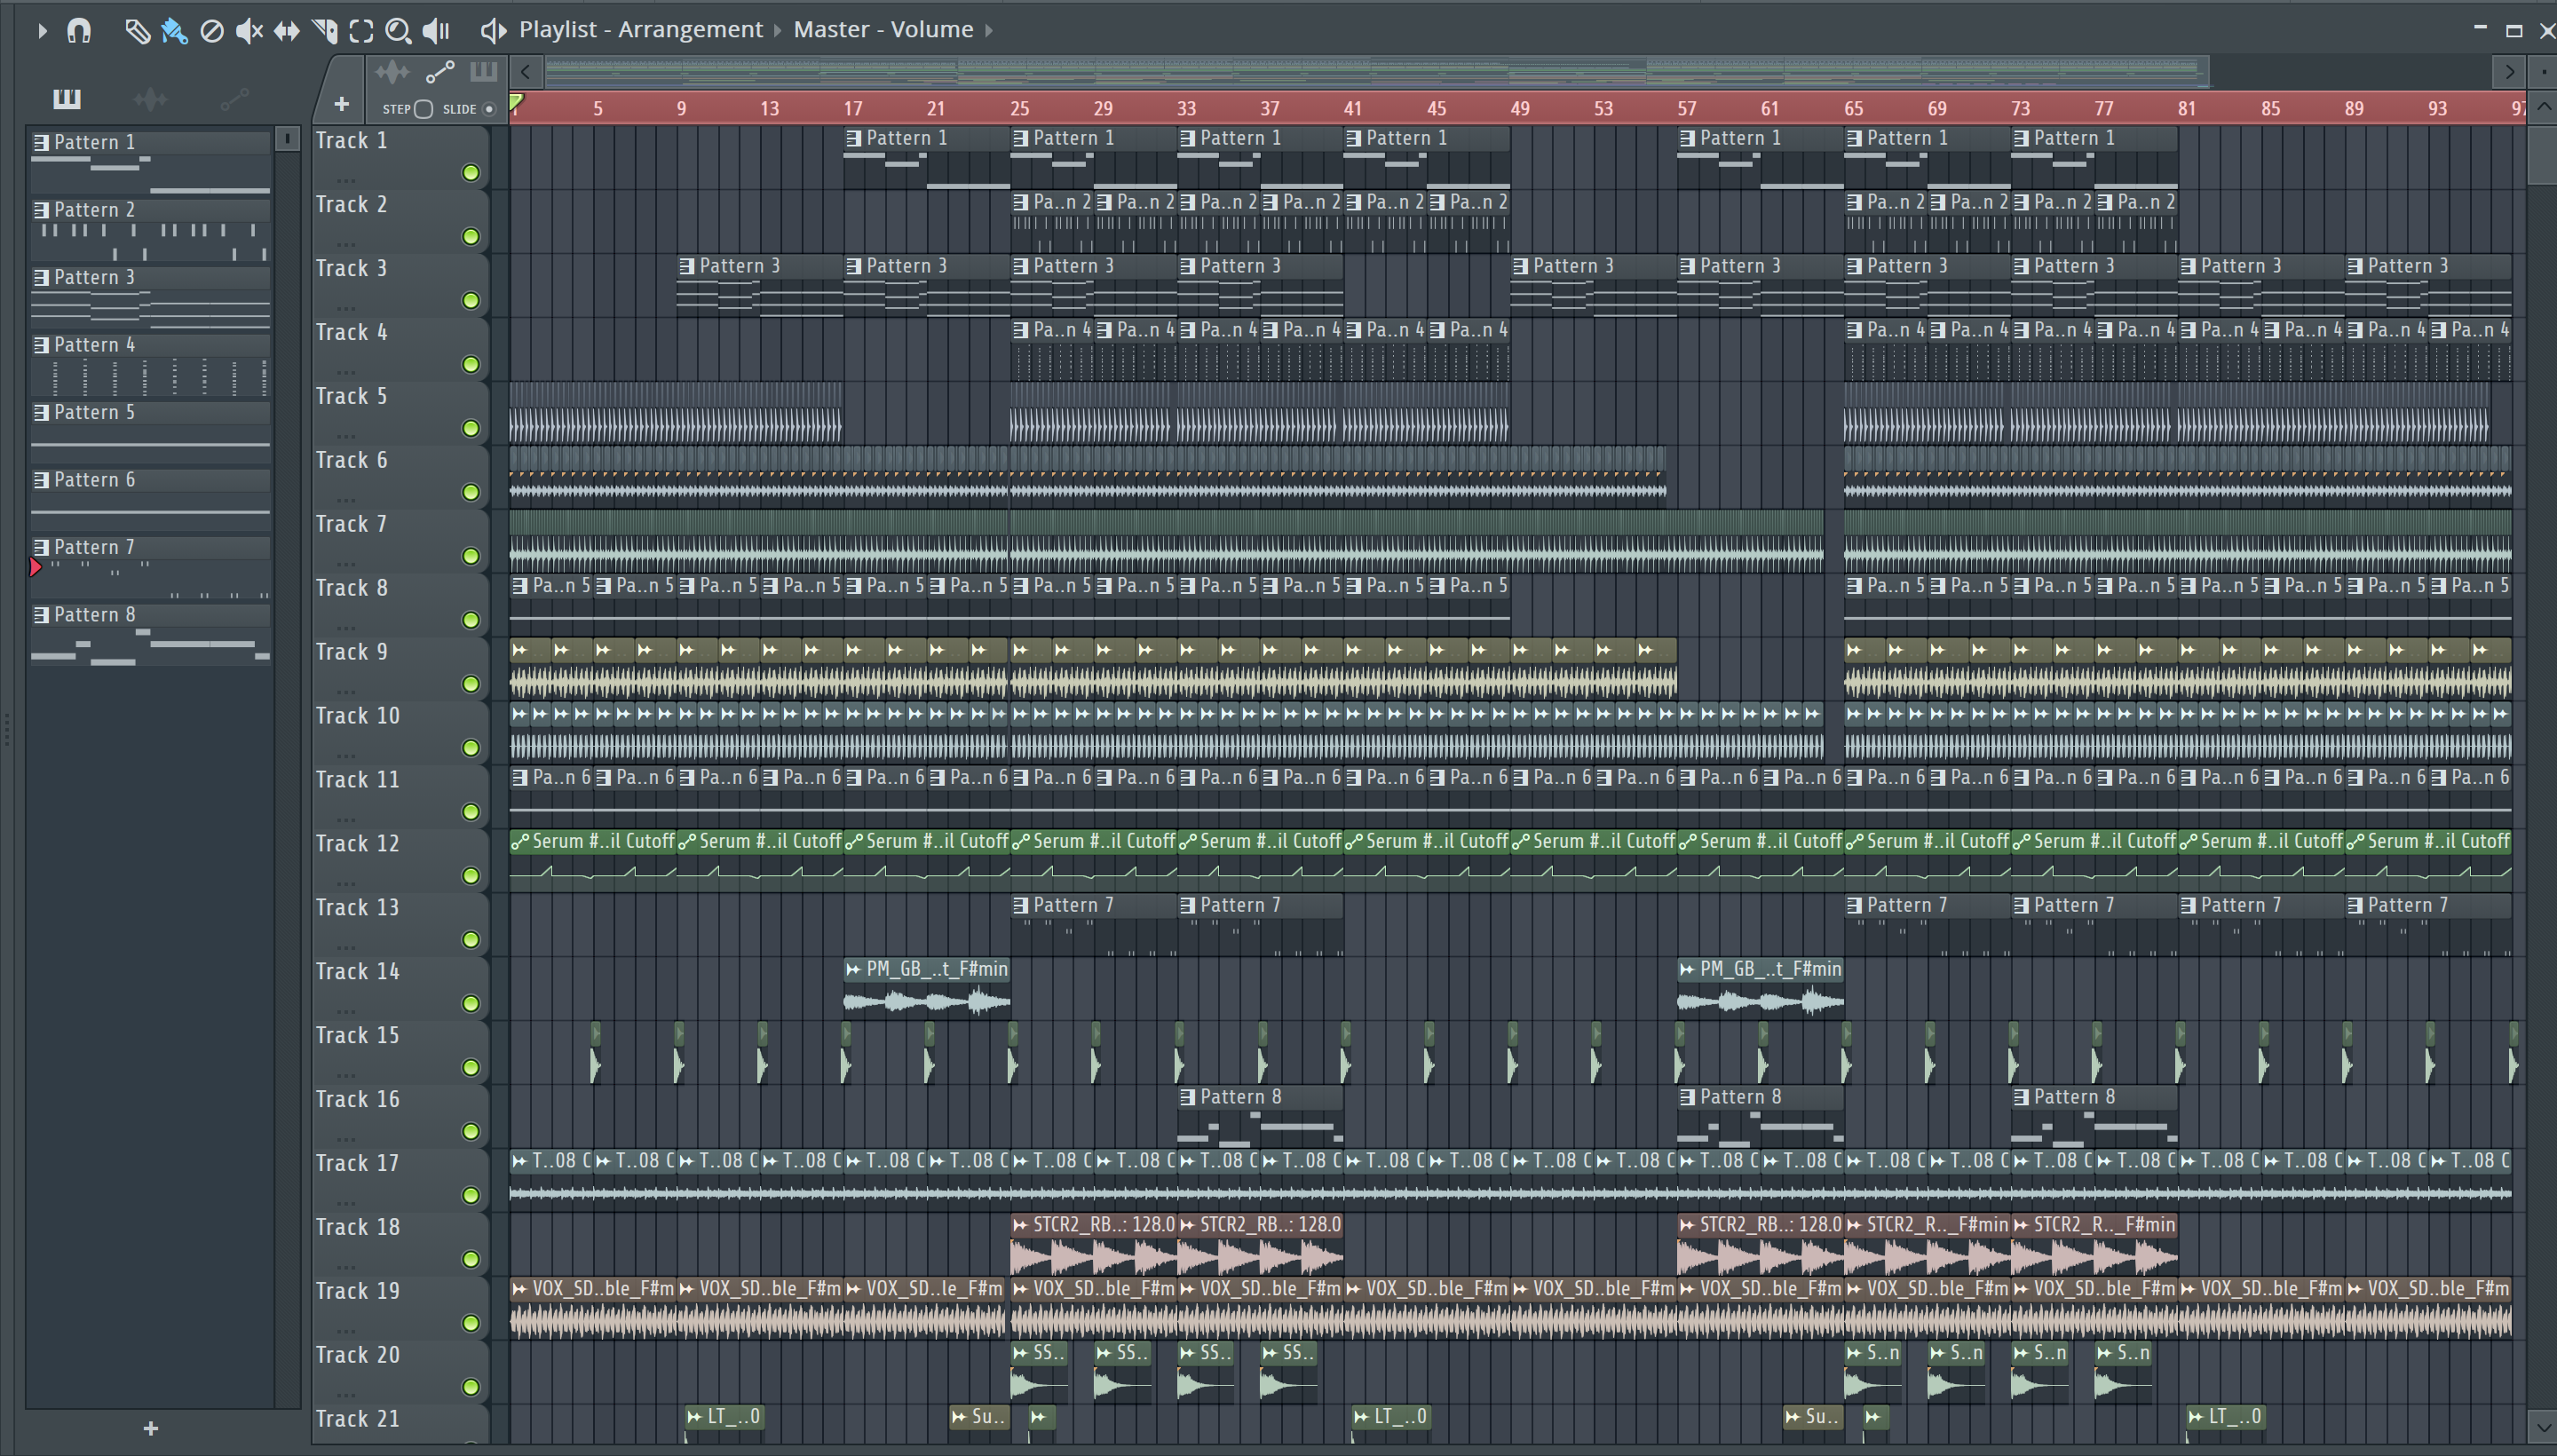Select the Zoom tool
This screenshot has width=2557, height=1456.
pyautogui.click(x=398, y=31)
